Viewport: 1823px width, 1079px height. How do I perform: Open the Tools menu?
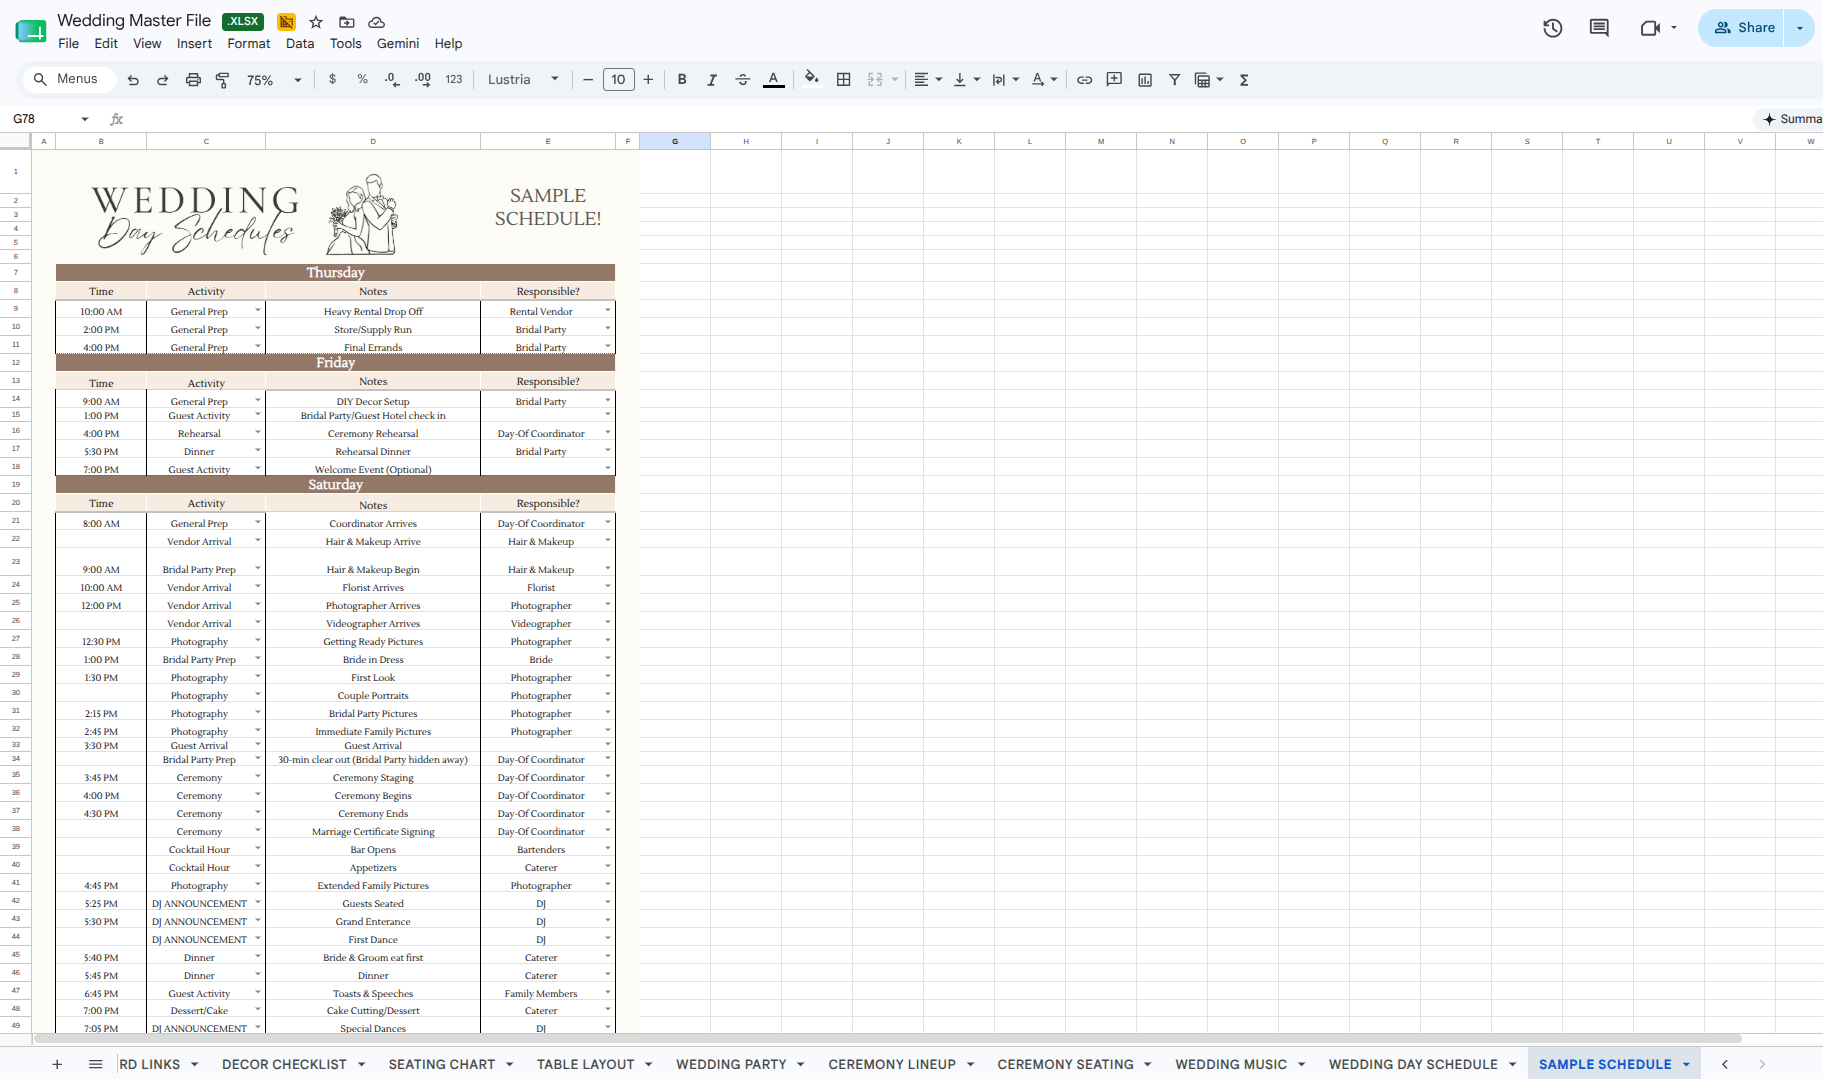(346, 44)
